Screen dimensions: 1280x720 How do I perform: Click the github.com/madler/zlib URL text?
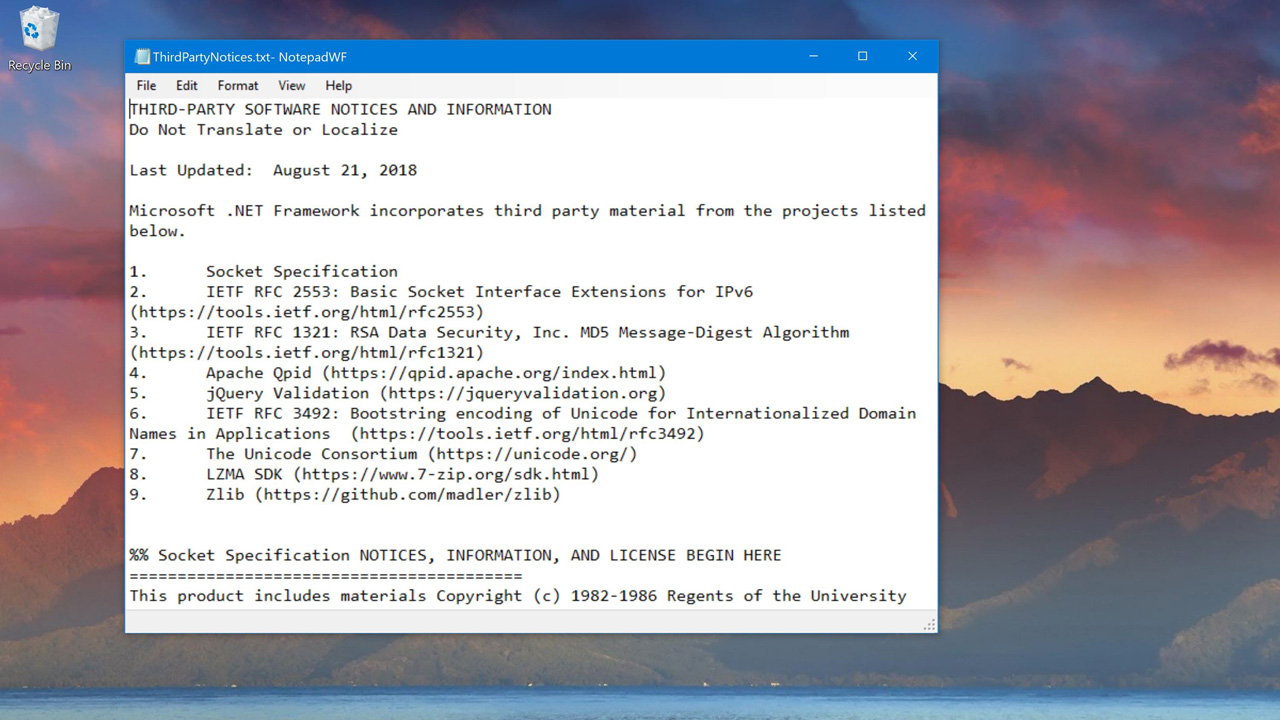407,494
